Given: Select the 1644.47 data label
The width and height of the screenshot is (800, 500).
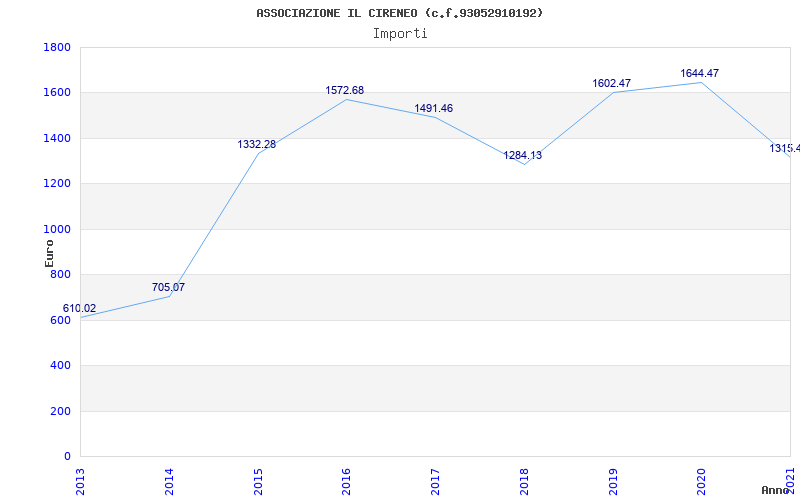Looking at the screenshot, I should tap(699, 73).
